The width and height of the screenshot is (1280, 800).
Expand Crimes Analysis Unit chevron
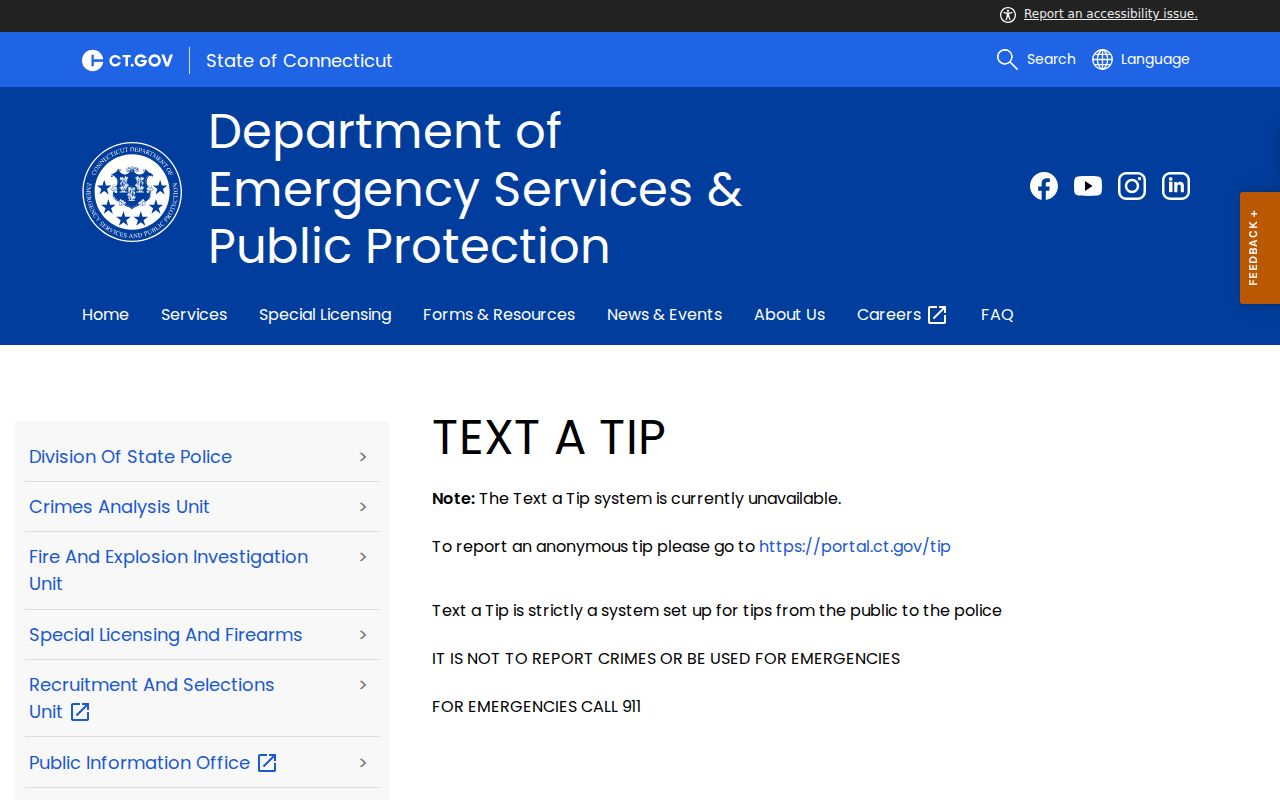tap(363, 507)
